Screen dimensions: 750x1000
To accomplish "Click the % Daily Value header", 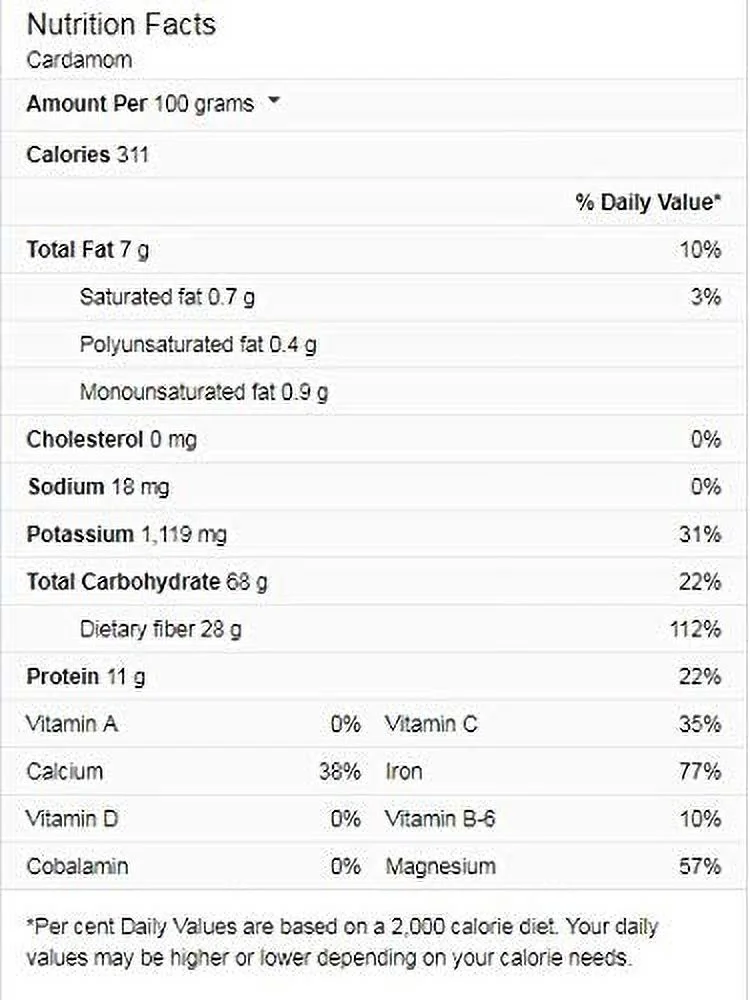I will [647, 202].
